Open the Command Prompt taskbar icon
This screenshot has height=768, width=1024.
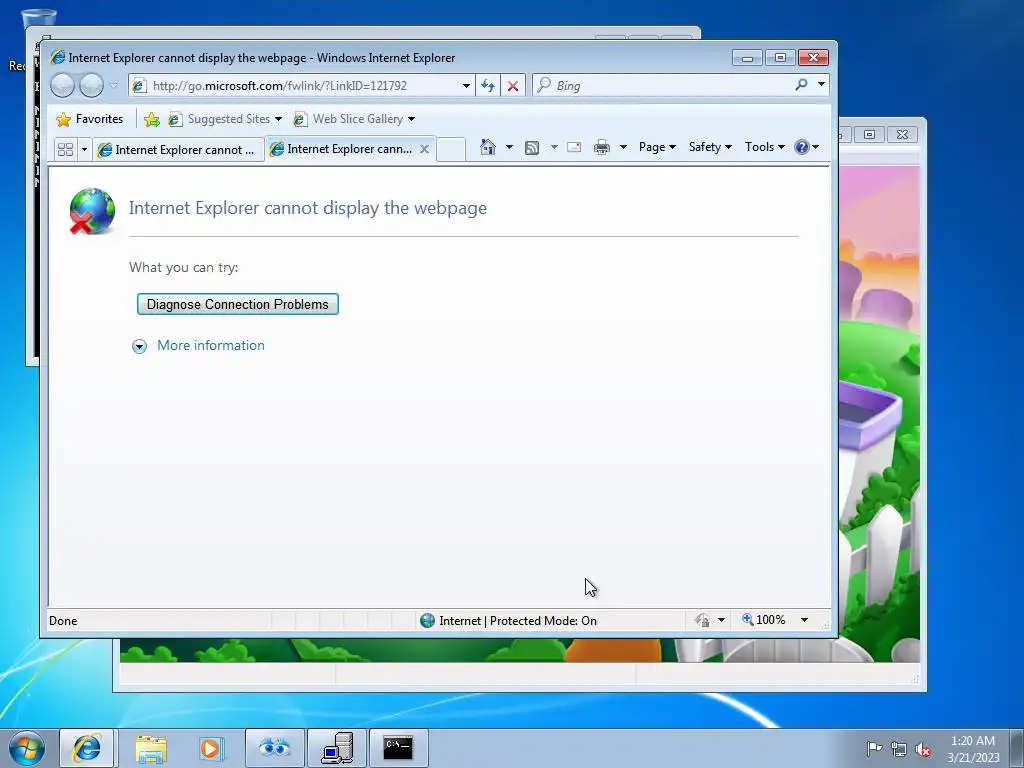pyautogui.click(x=398, y=748)
